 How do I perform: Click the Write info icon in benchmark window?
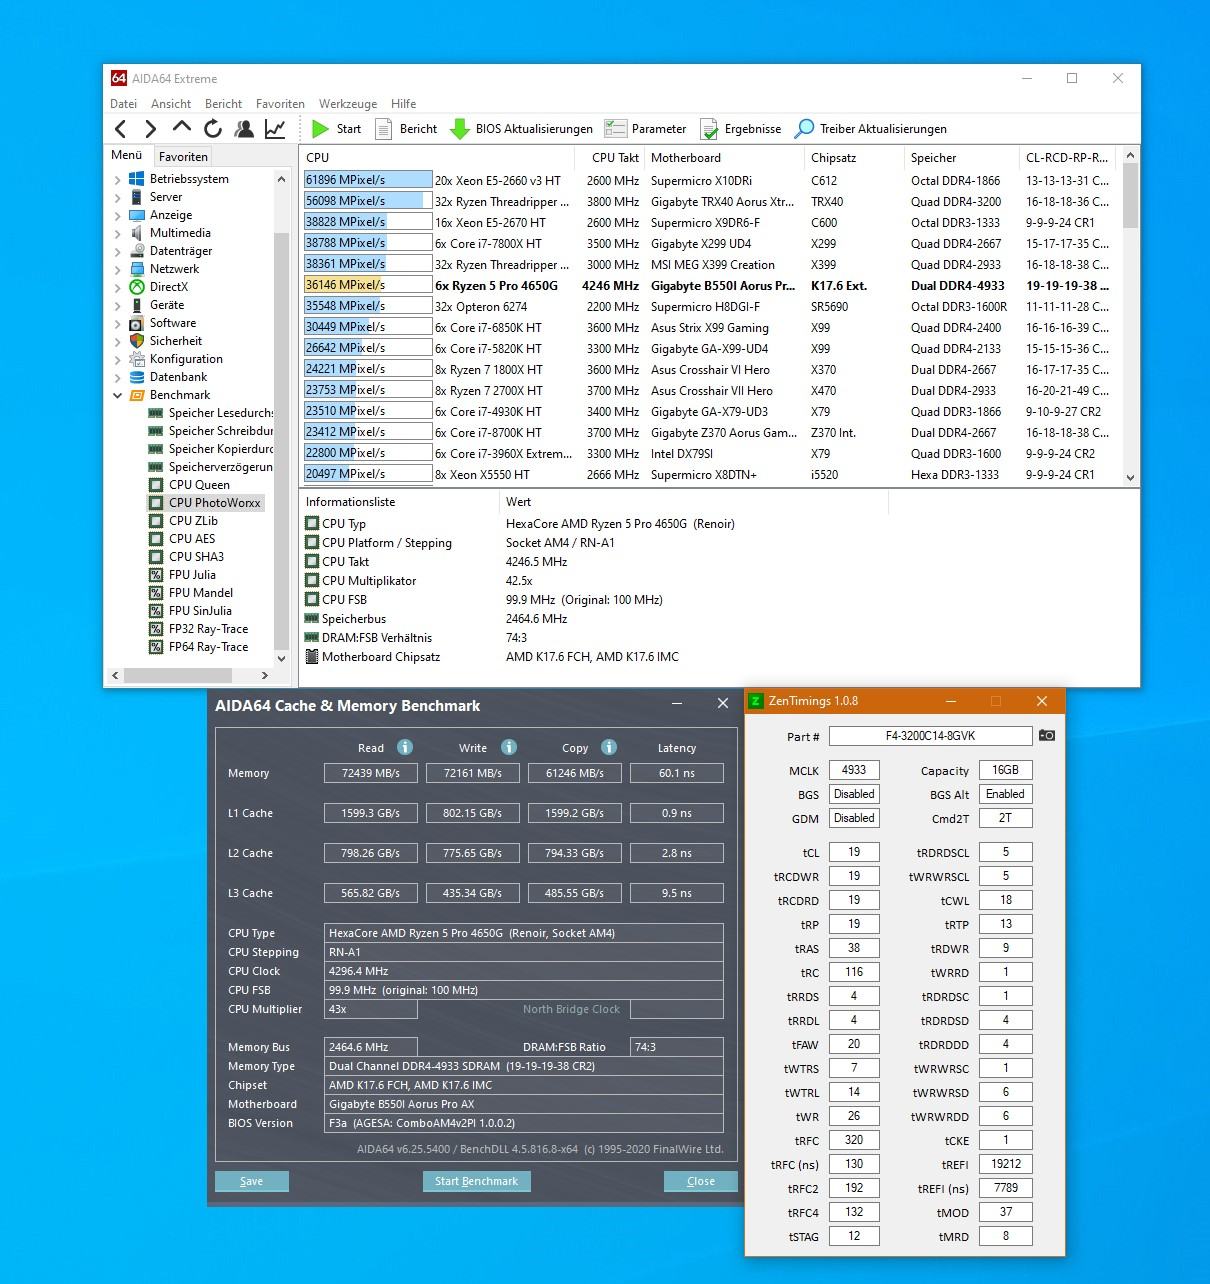[x=509, y=747]
